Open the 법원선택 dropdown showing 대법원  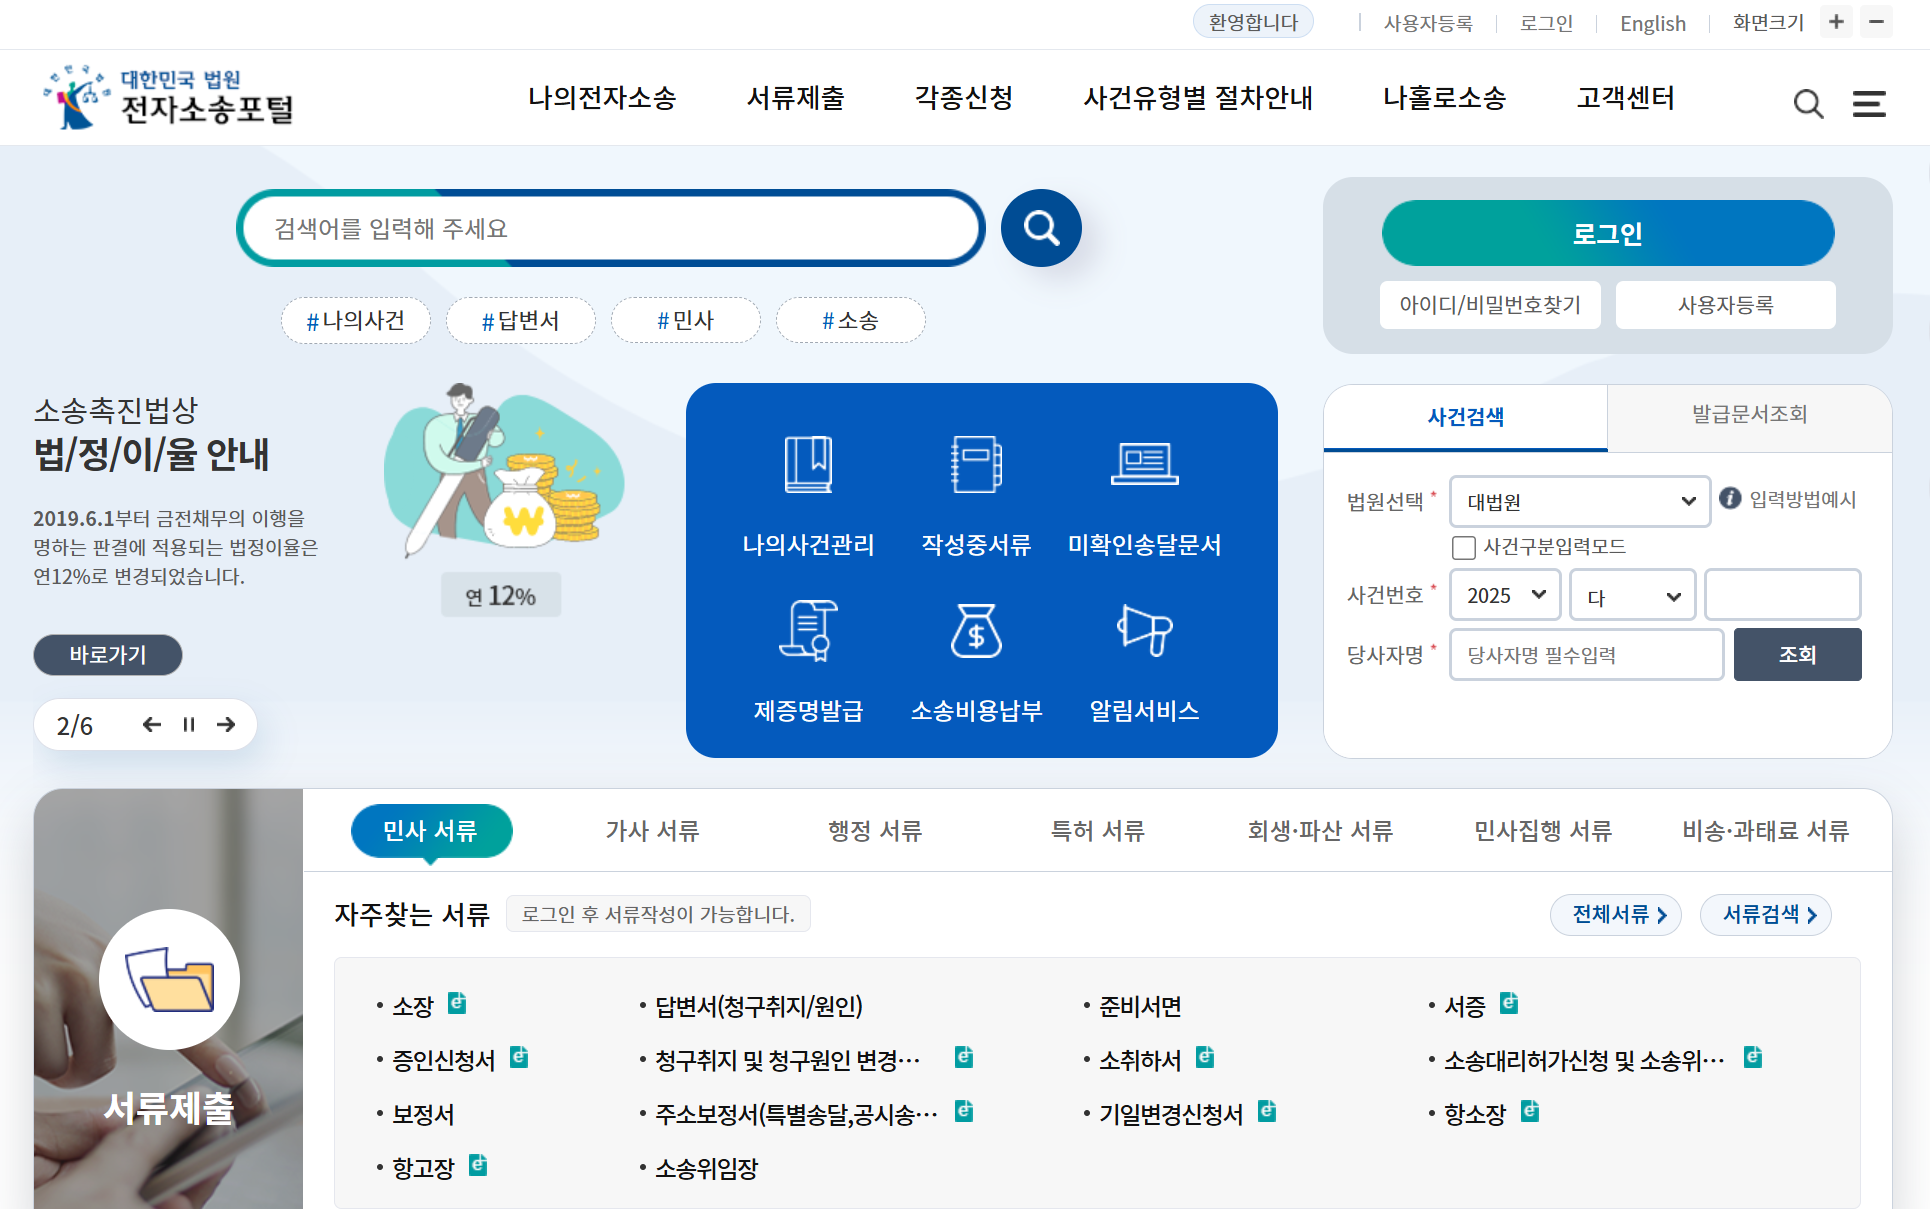1579,501
